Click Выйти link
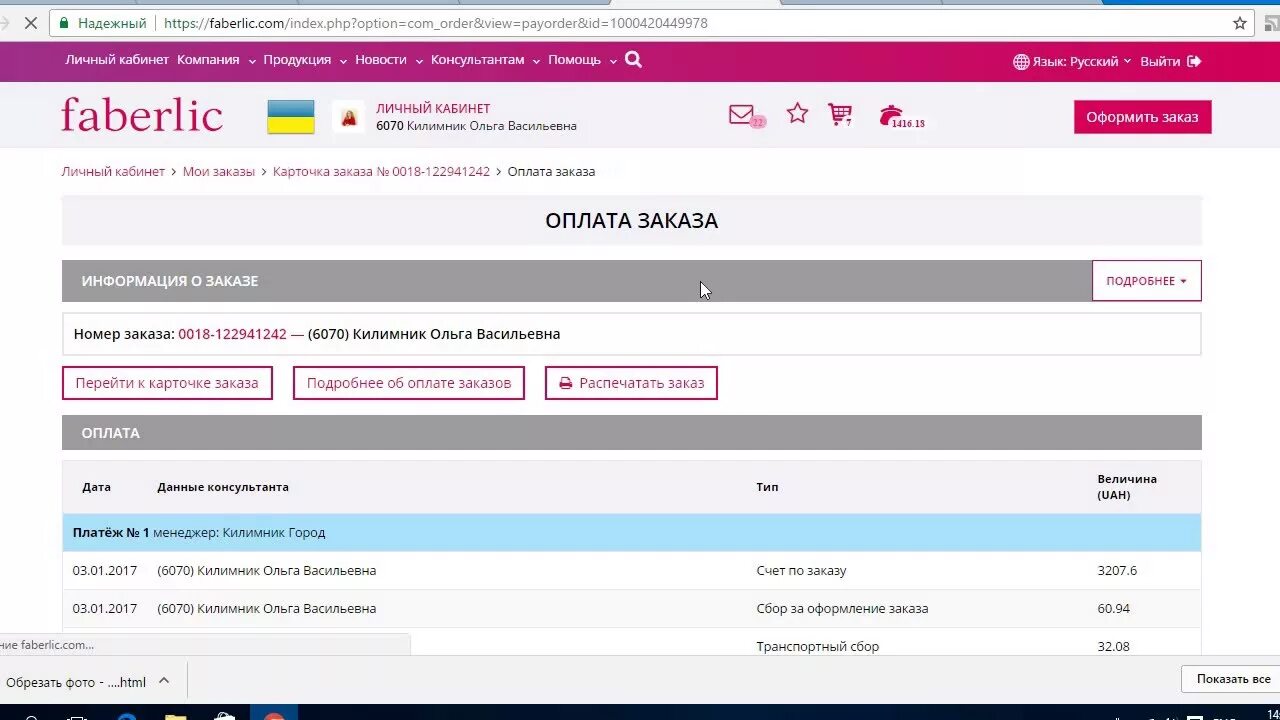 [x=1160, y=61]
